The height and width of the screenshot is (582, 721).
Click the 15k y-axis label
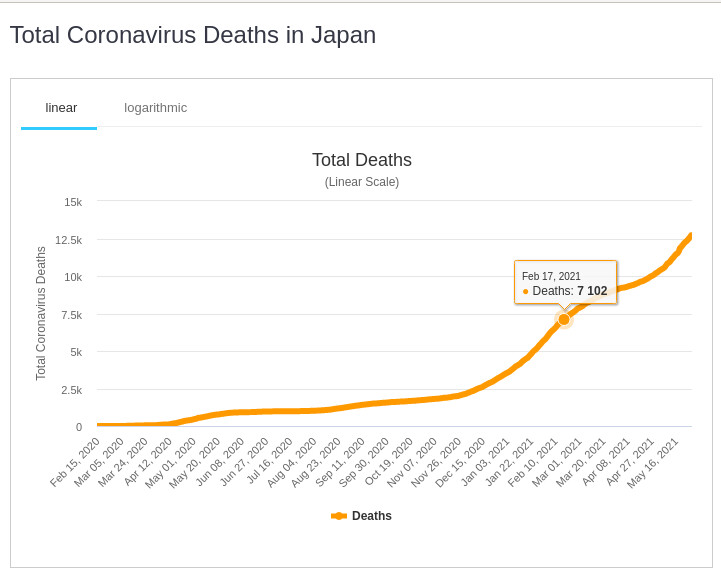click(73, 202)
